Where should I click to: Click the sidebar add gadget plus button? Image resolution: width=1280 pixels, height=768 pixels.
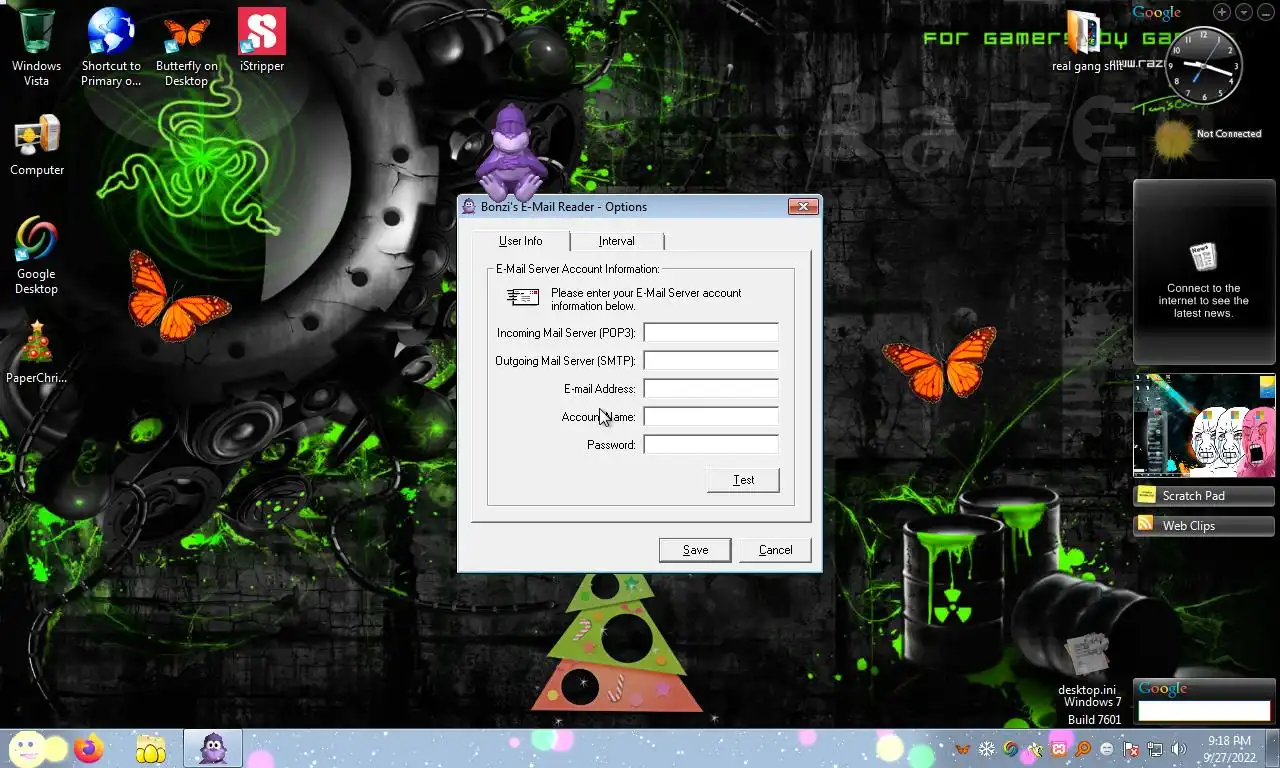(x=1222, y=12)
